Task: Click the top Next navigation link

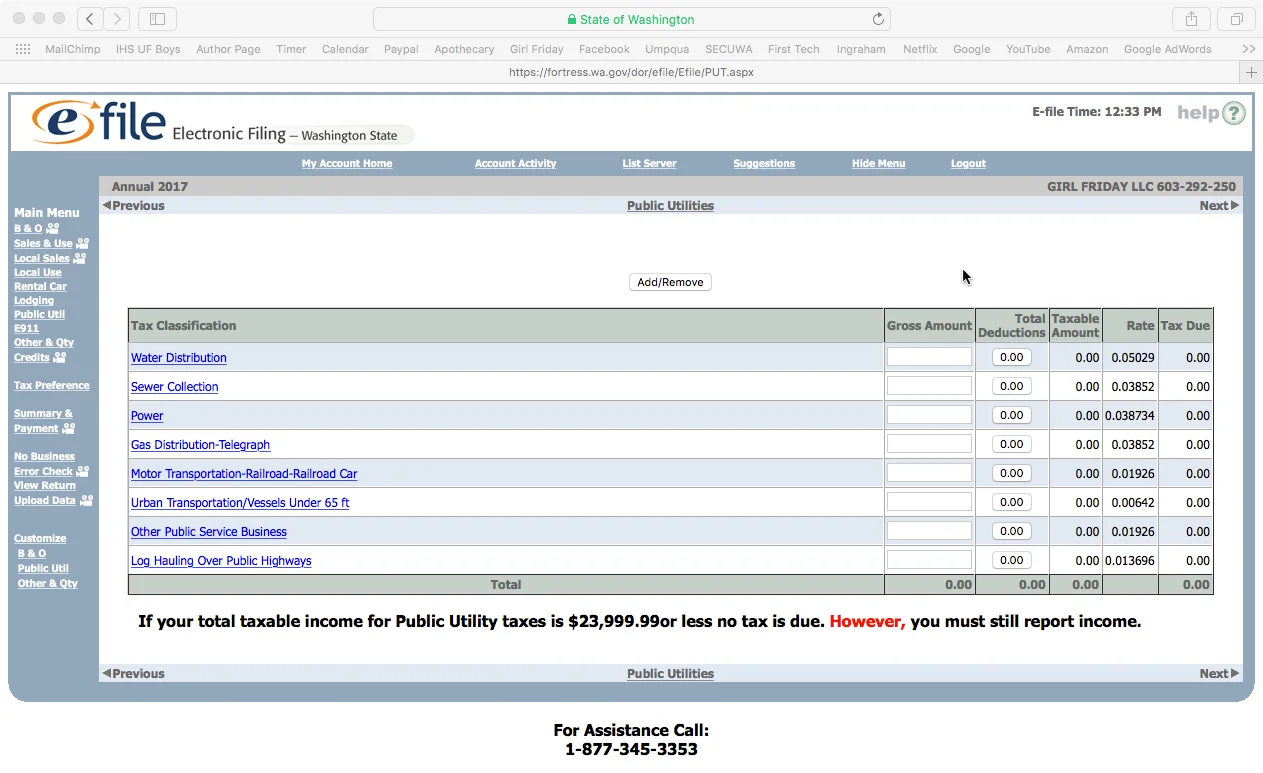Action: coord(1219,205)
